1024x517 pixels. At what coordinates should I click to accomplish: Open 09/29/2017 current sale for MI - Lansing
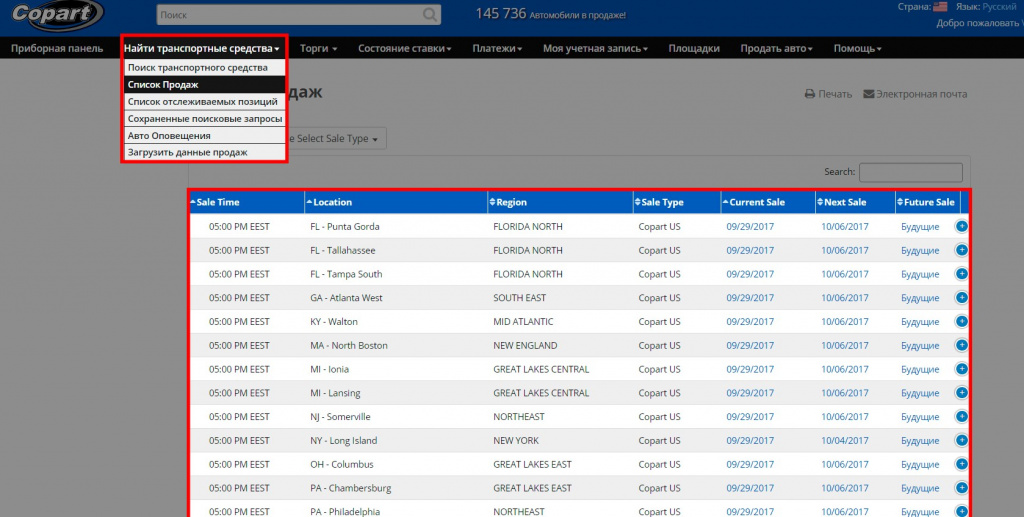[x=750, y=393]
